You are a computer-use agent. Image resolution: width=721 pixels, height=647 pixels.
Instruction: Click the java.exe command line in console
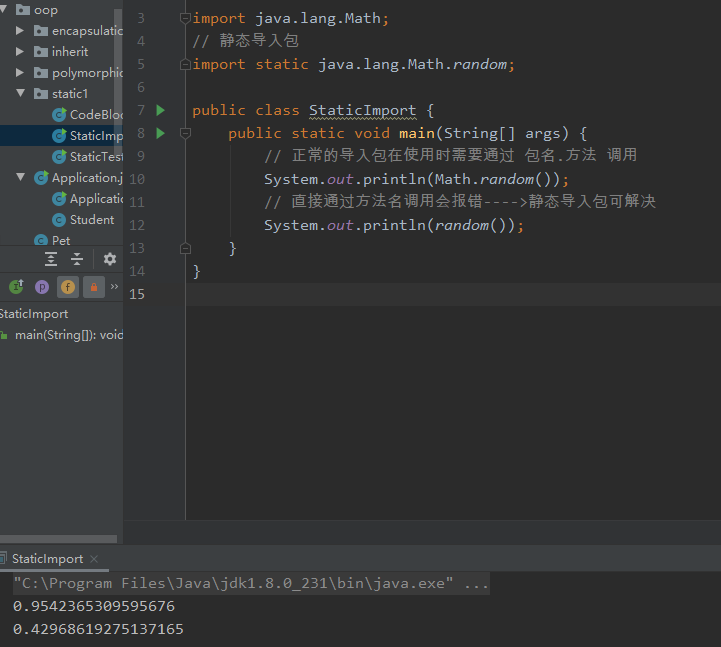click(x=251, y=584)
